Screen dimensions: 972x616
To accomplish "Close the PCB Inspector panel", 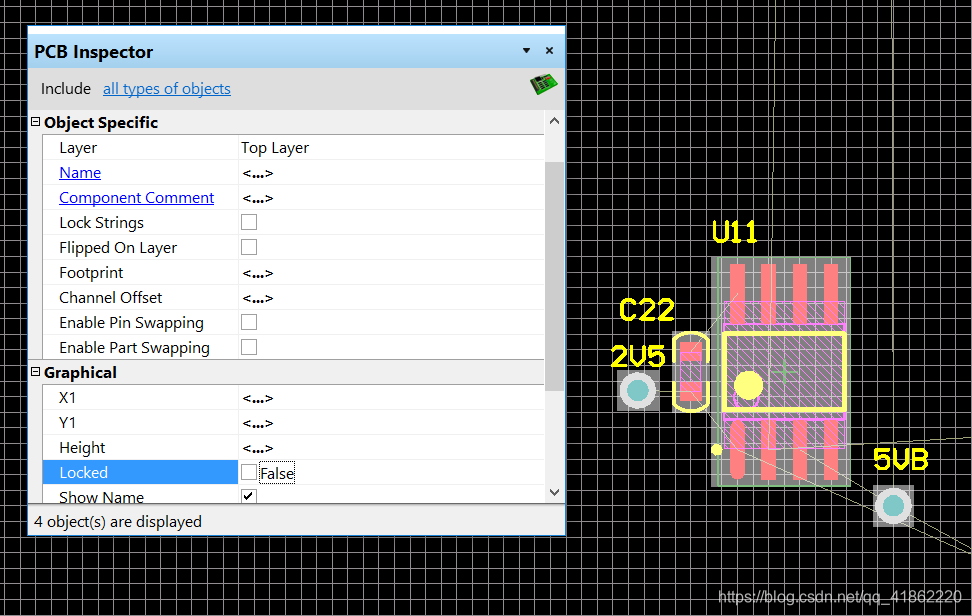I will pos(549,51).
